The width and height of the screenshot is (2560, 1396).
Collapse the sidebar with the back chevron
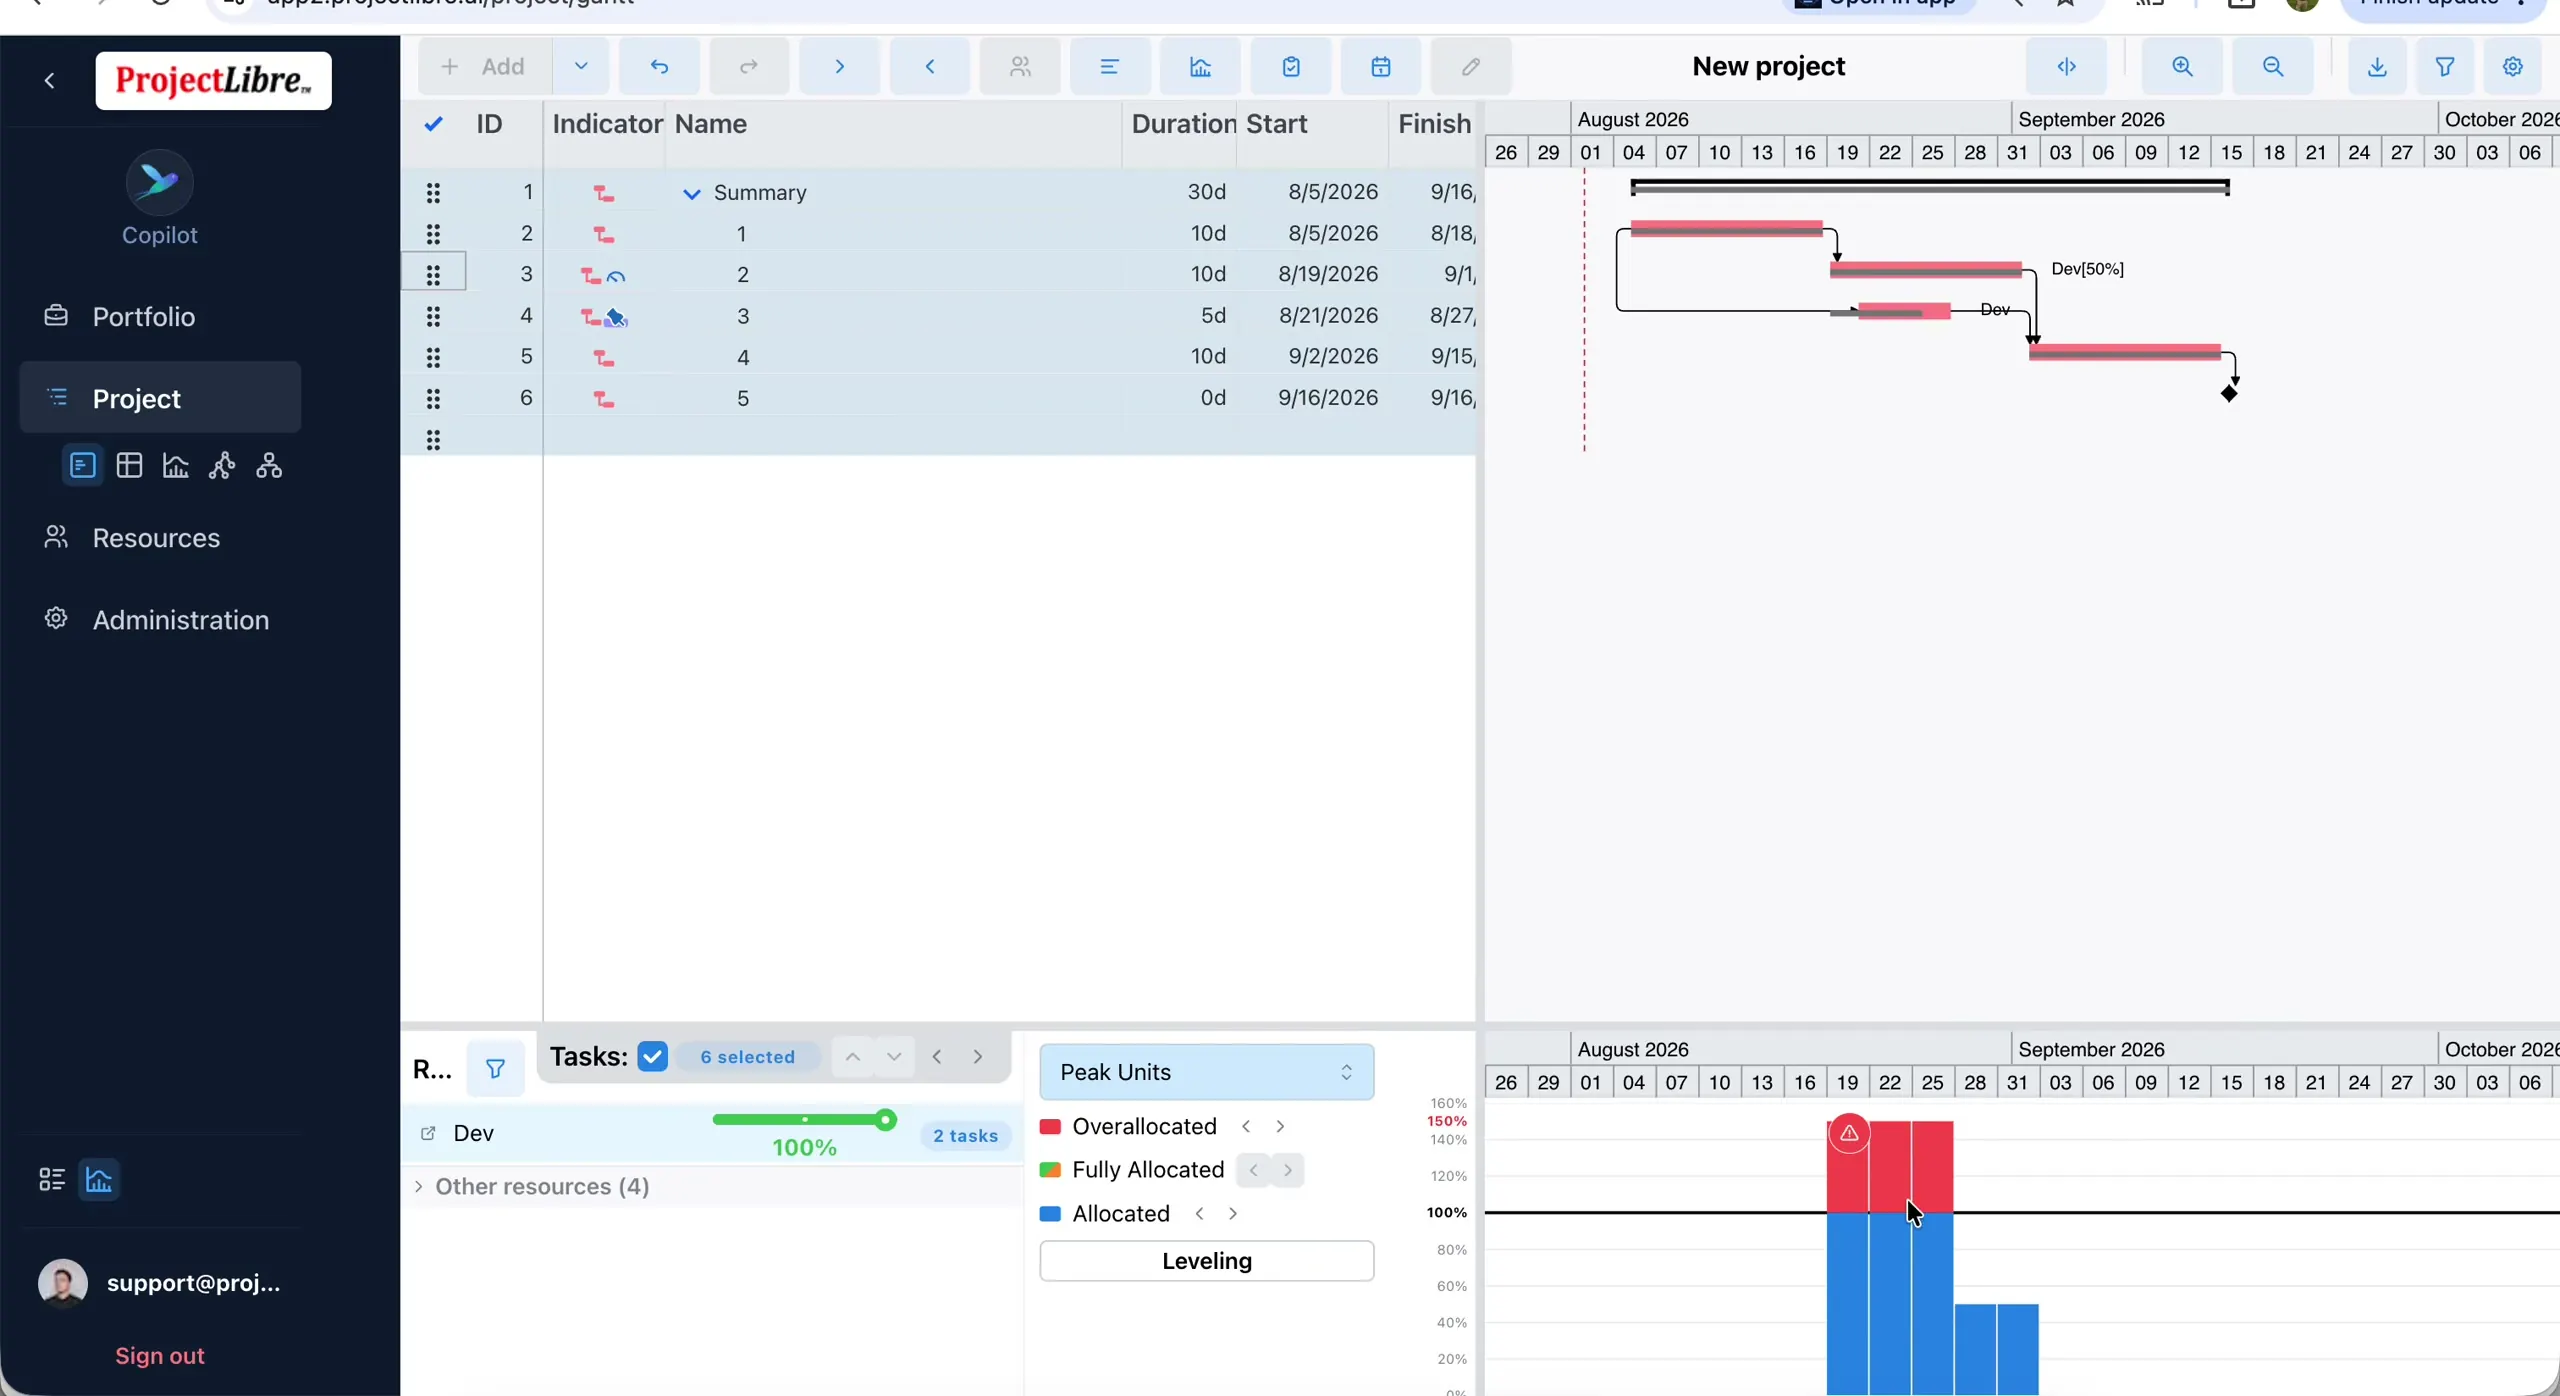pyautogui.click(x=50, y=81)
